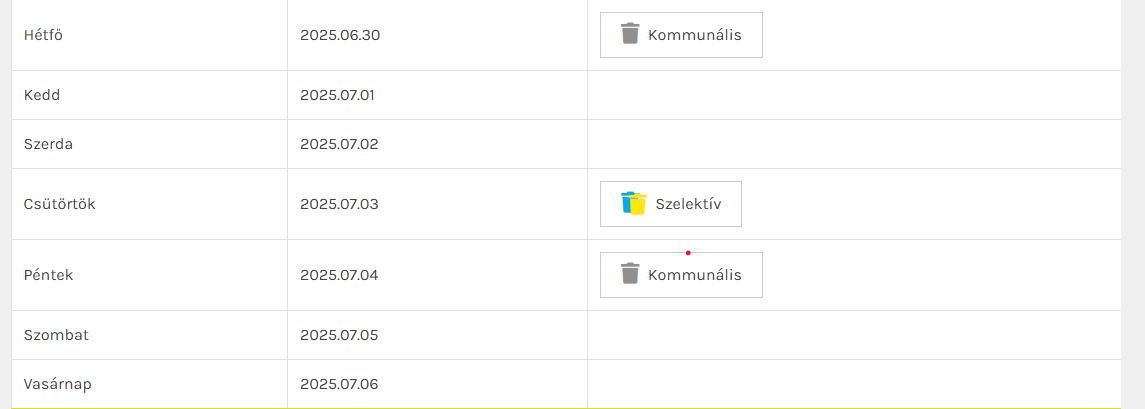Select the date 2025.07.01

tap(337, 95)
